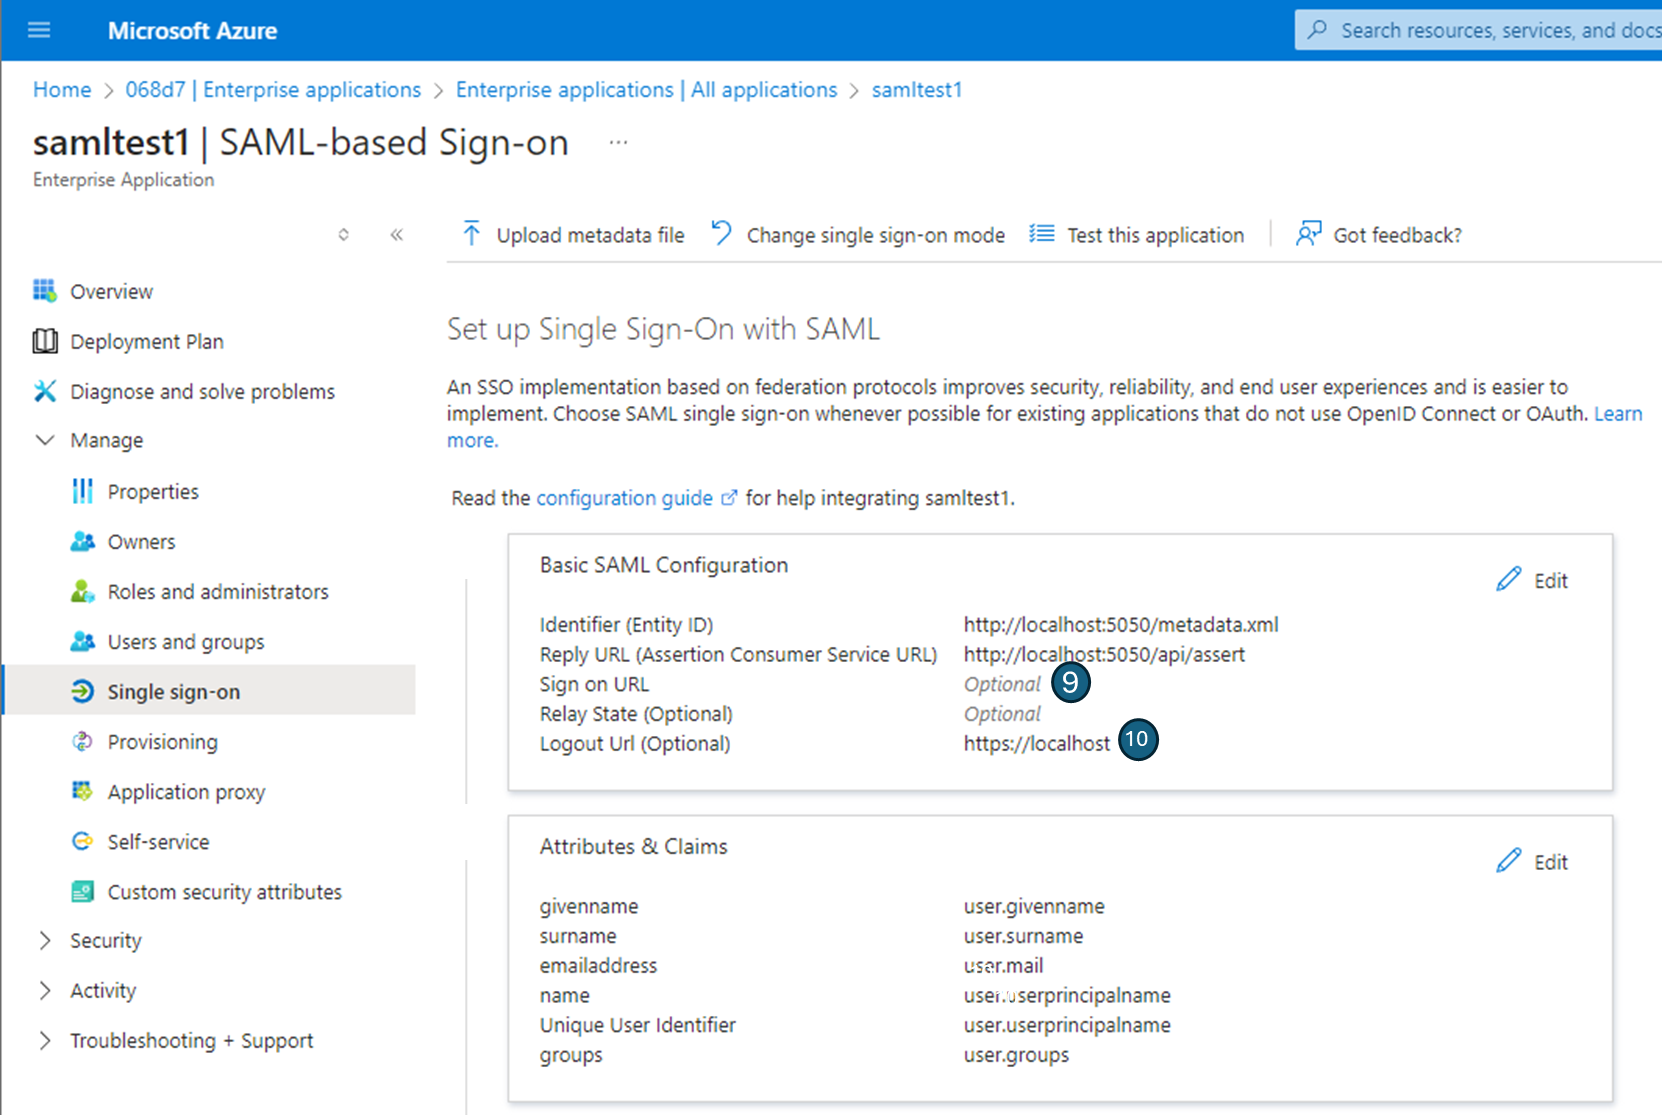Follow the Learn more link
1662x1115 pixels.
point(1618,413)
